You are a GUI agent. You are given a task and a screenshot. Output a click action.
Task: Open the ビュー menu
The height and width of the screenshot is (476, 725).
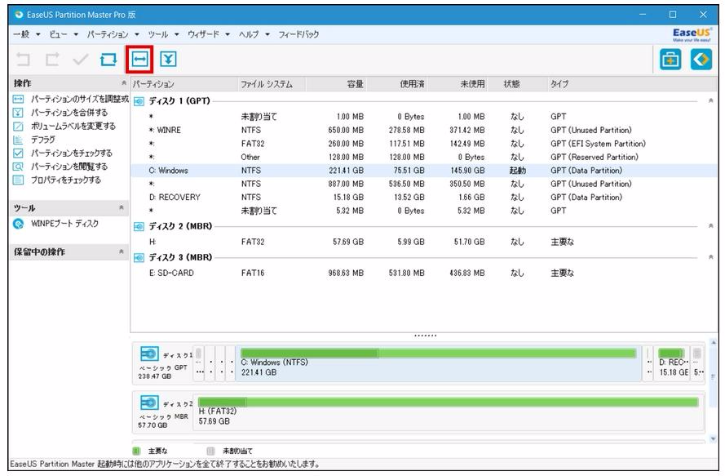pos(63,34)
